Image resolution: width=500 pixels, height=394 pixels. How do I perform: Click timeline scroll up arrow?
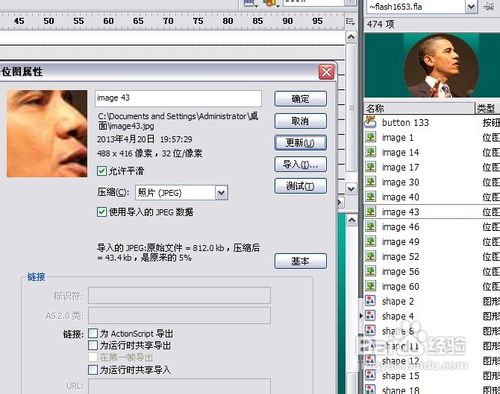pyautogui.click(x=351, y=36)
